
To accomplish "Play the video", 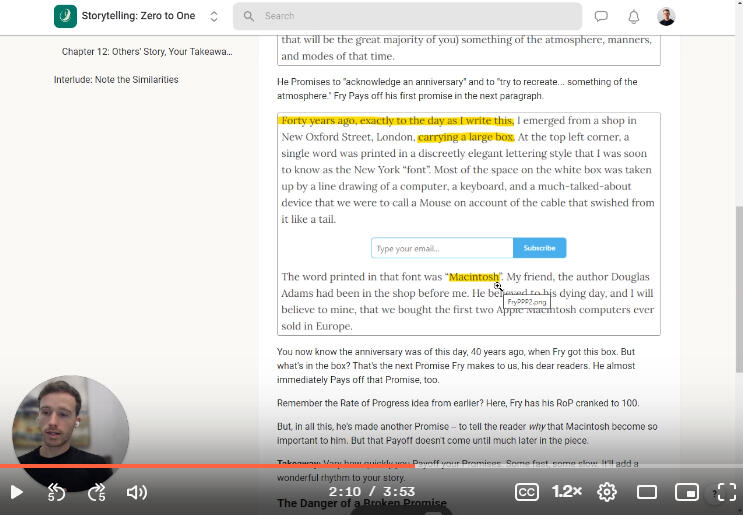I will 16,492.
